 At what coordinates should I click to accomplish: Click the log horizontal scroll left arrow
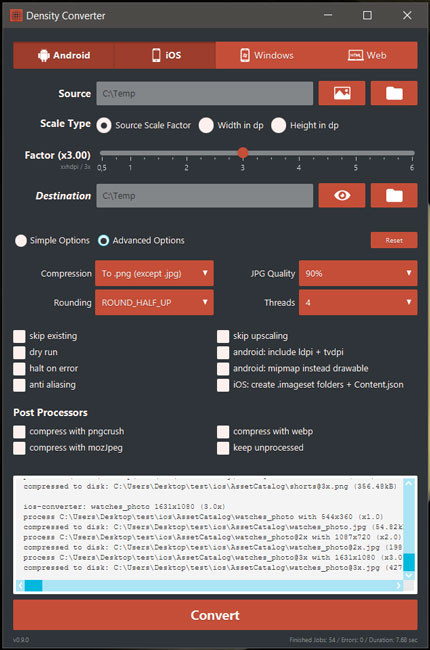[x=20, y=585]
